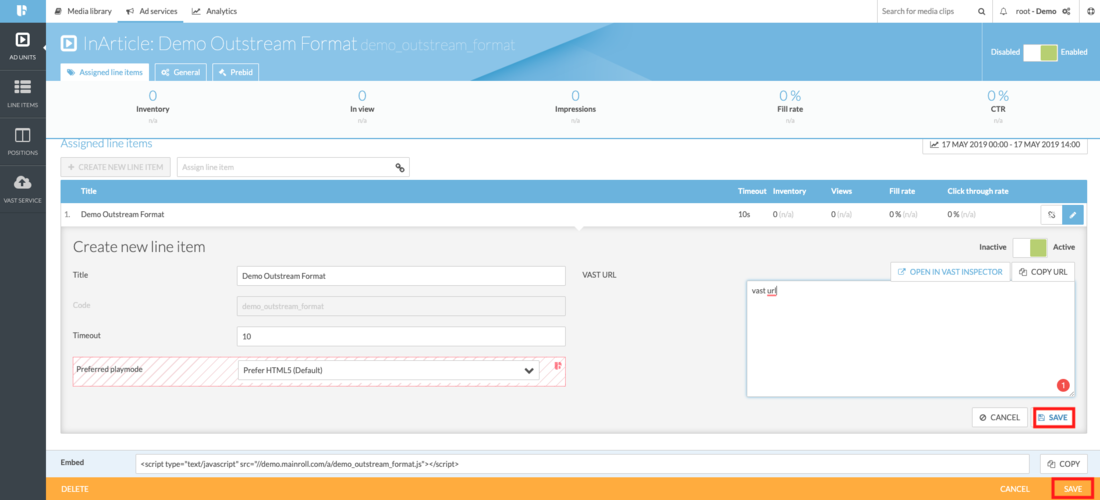Click the CTR summary statistic
Image resolution: width=1100 pixels, height=500 pixels.
click(998, 105)
